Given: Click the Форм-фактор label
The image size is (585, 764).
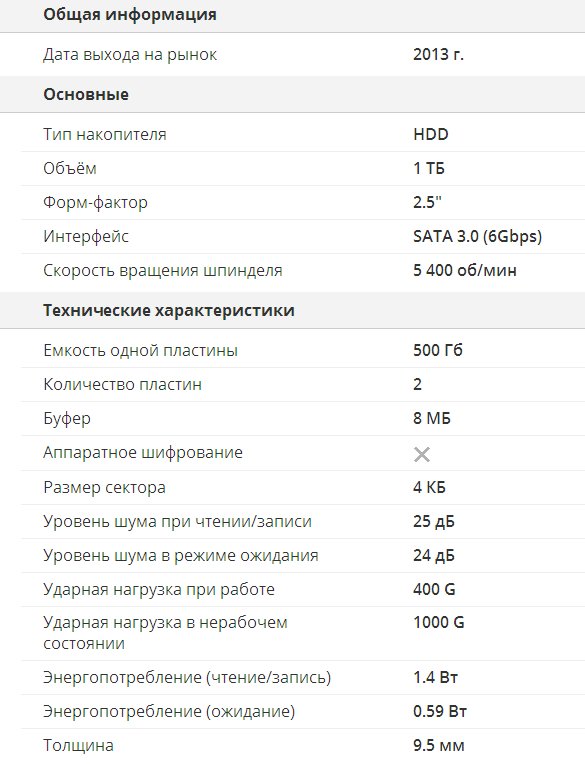Looking at the screenshot, I should [95, 202].
